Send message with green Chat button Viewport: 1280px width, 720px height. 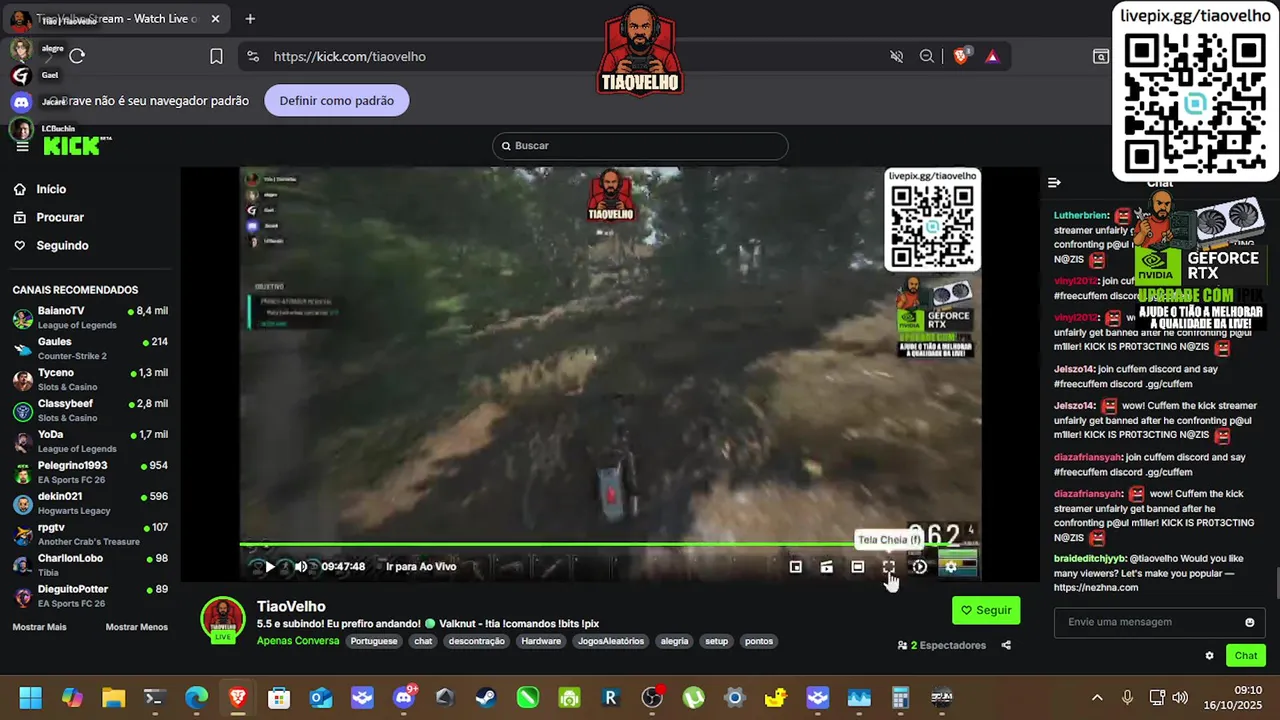point(1246,656)
